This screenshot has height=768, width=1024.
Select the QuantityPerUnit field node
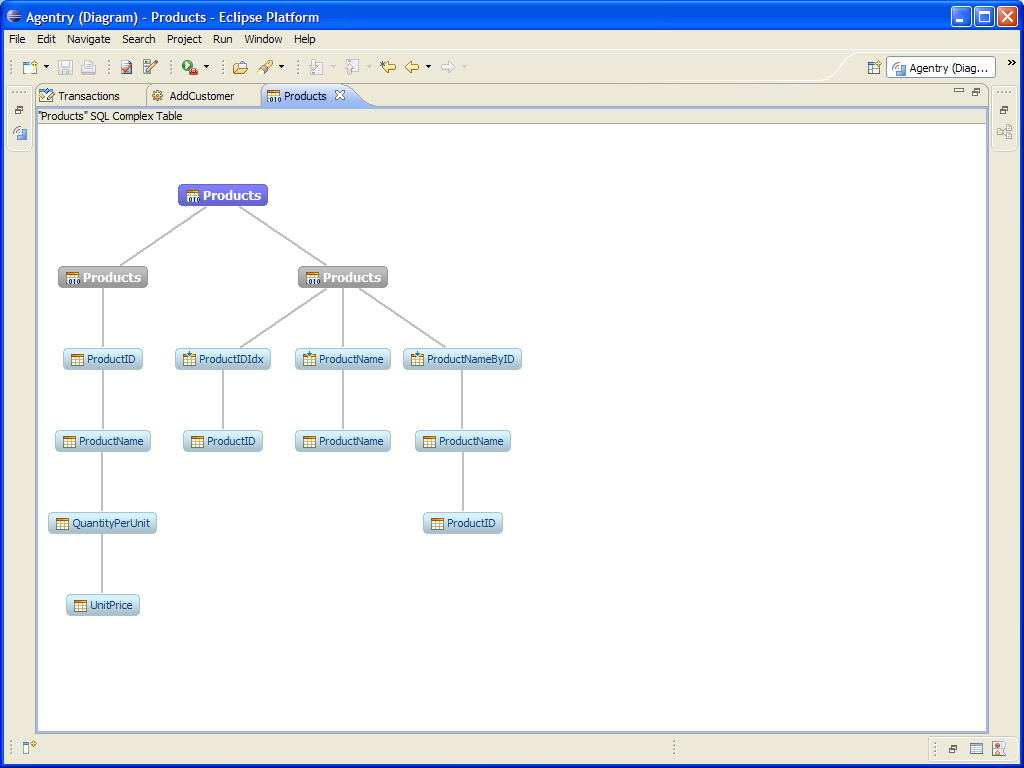[103, 523]
